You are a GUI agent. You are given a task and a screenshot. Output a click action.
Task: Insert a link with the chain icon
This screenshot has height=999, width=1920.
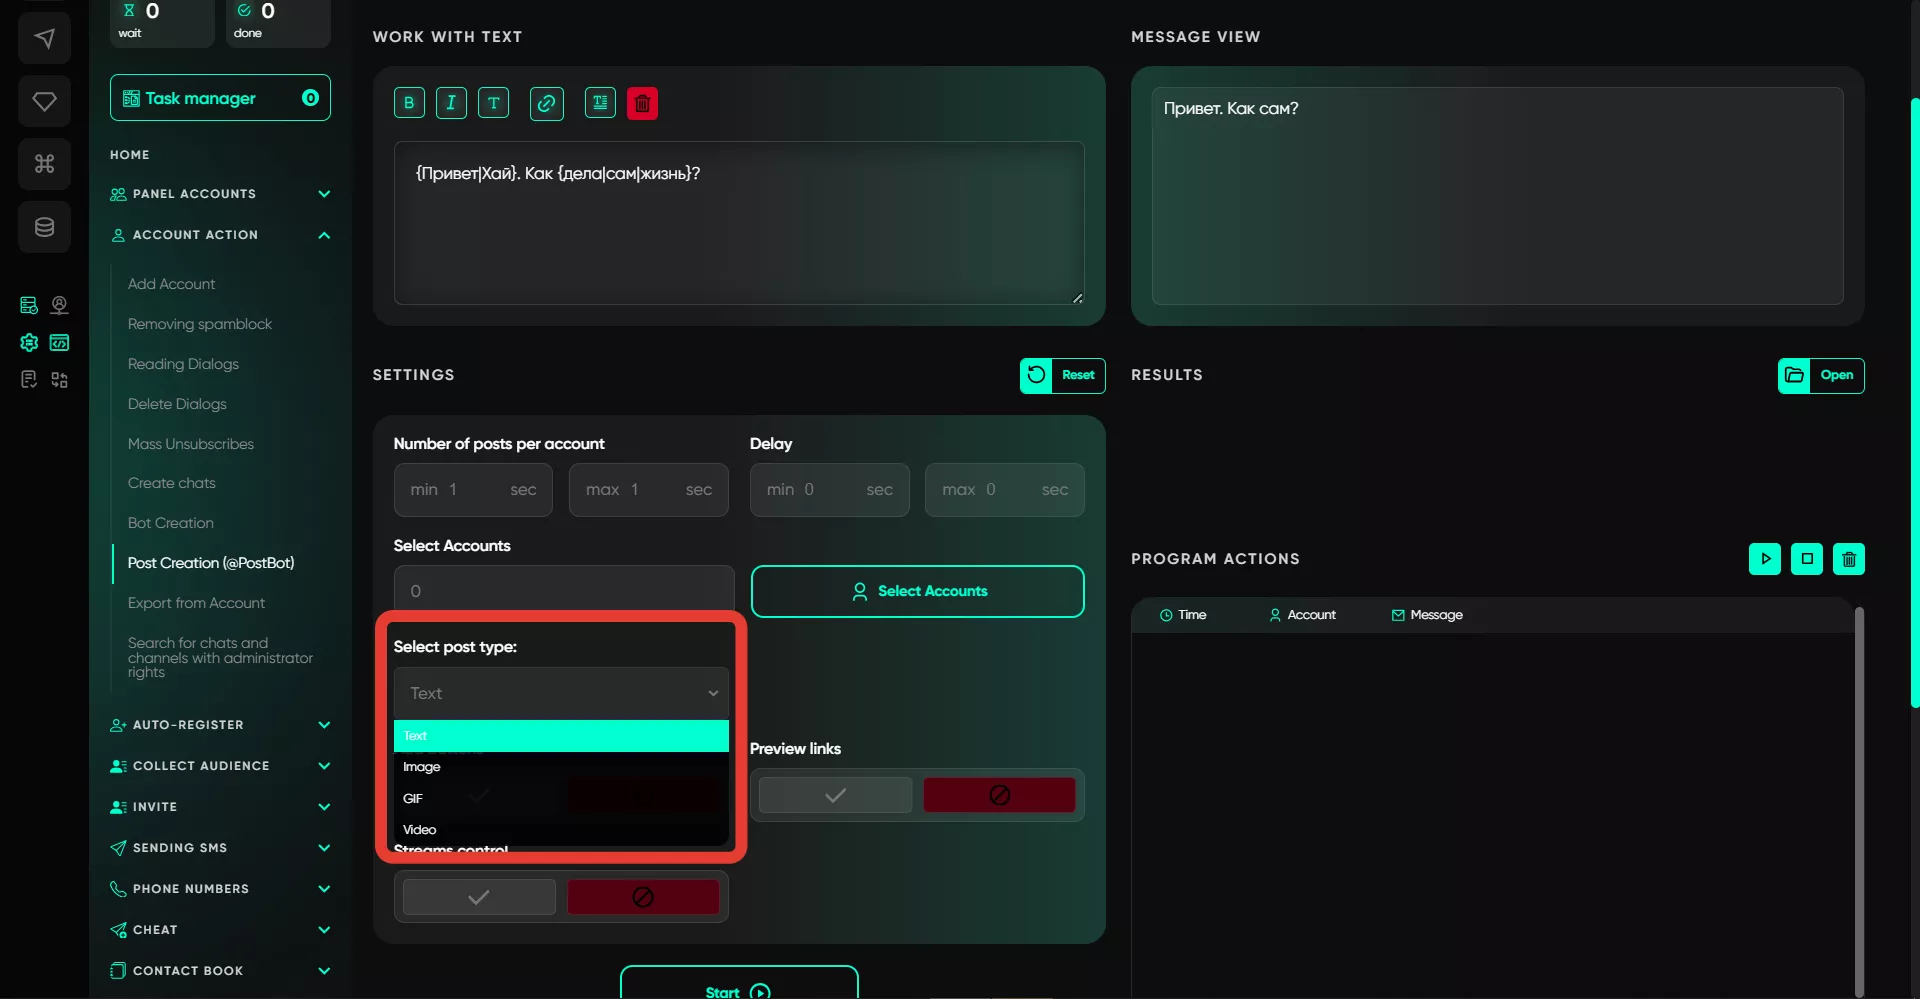click(546, 103)
